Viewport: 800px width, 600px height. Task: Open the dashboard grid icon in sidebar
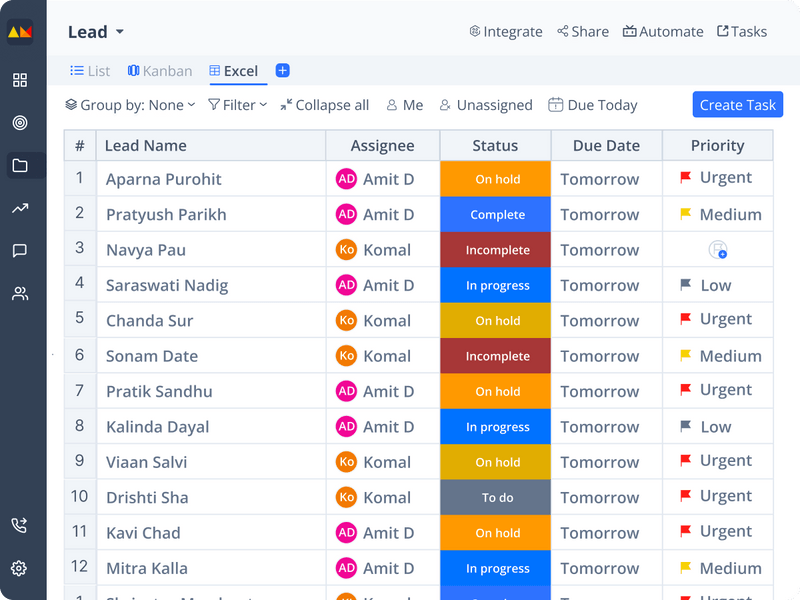[x=19, y=80]
